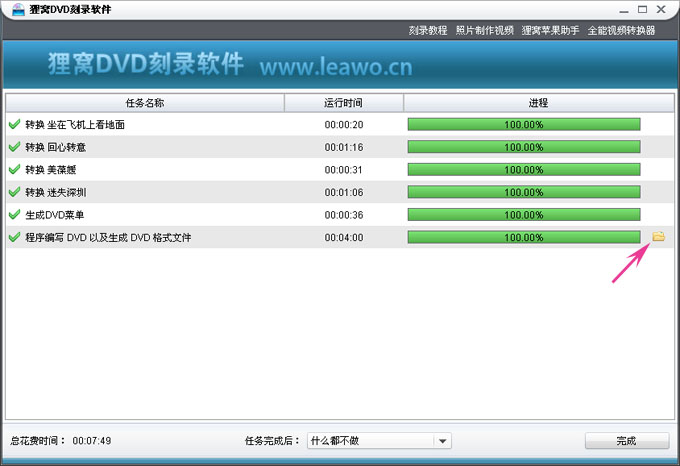Select 程序编写 DVD 以及生成 DVD 格式文件 row text
This screenshot has width=680, height=466.
[108, 238]
